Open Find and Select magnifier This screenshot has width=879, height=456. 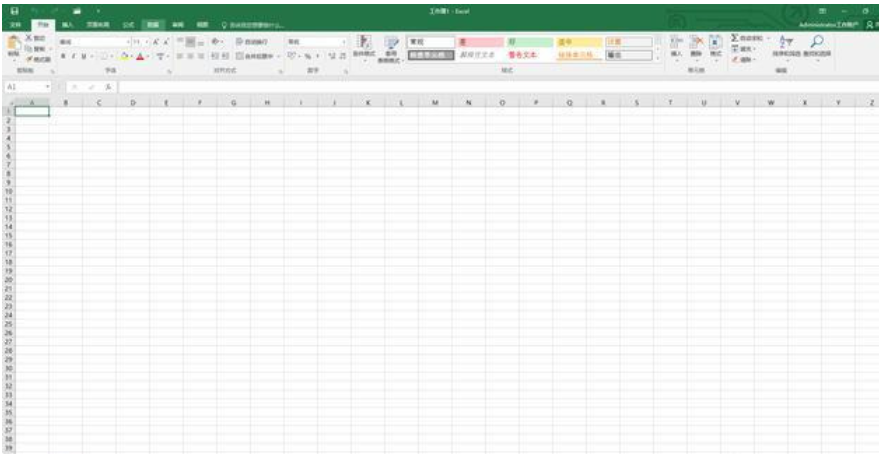[x=817, y=47]
